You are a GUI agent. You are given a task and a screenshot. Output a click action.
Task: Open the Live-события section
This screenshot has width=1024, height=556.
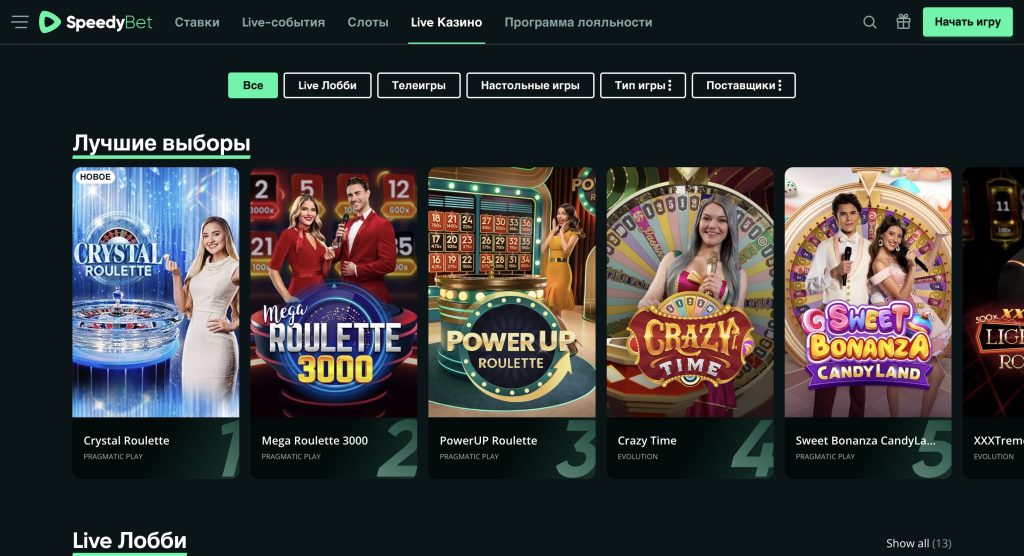click(x=283, y=22)
